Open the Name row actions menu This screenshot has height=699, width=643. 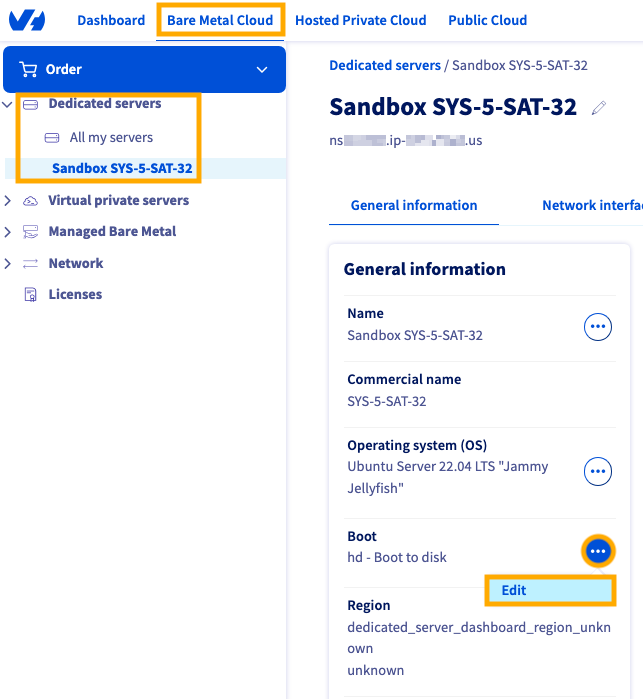598,327
